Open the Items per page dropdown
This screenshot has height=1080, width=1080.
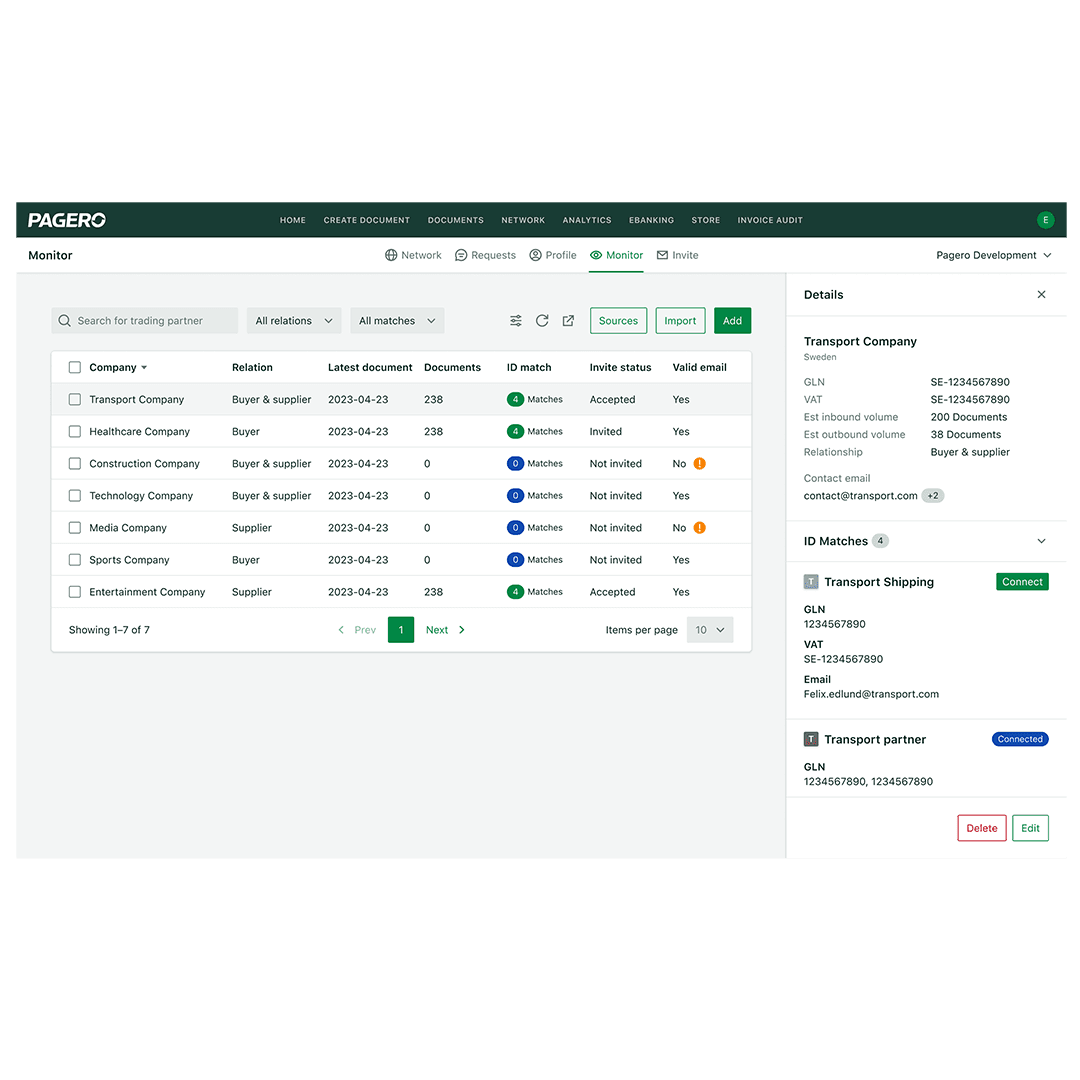point(710,629)
